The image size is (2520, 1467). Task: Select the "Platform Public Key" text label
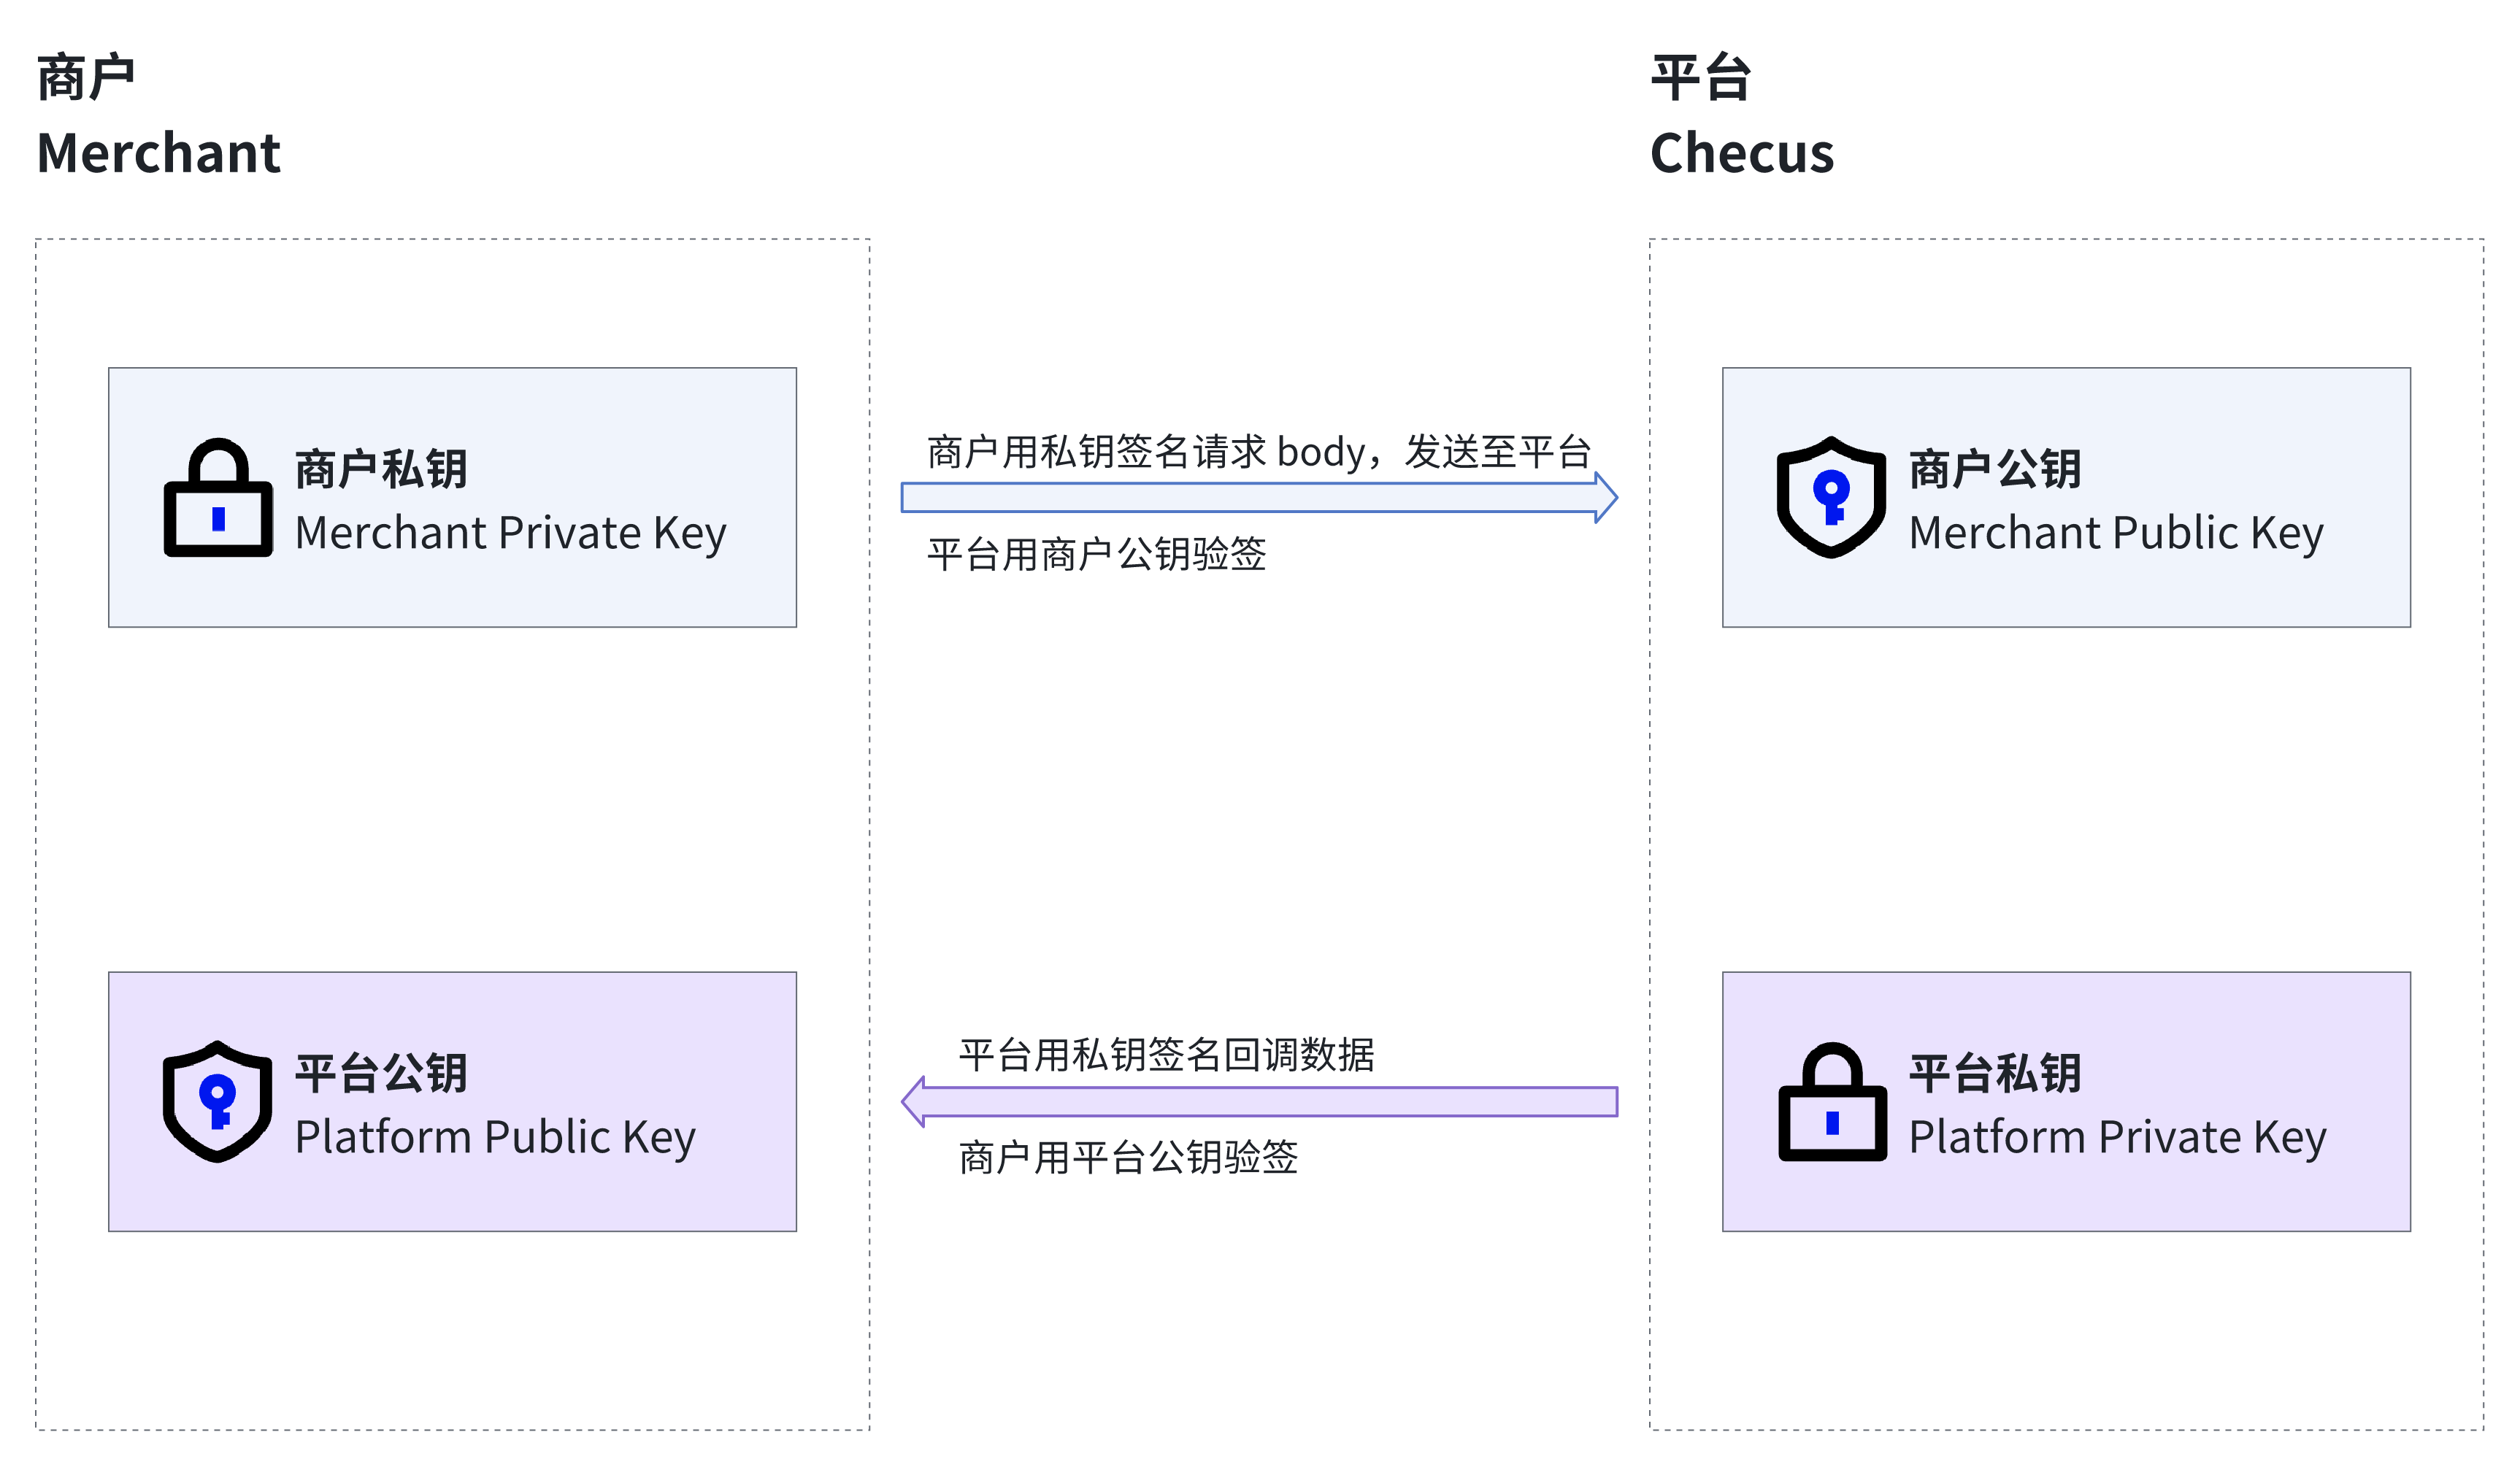(x=495, y=1137)
